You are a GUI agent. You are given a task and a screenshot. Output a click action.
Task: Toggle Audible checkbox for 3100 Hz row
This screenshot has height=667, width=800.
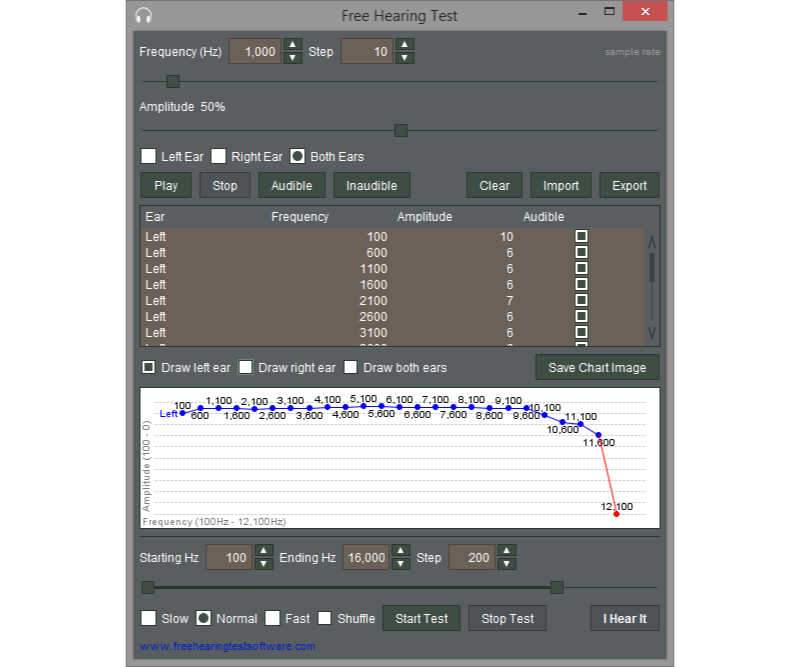(x=581, y=332)
